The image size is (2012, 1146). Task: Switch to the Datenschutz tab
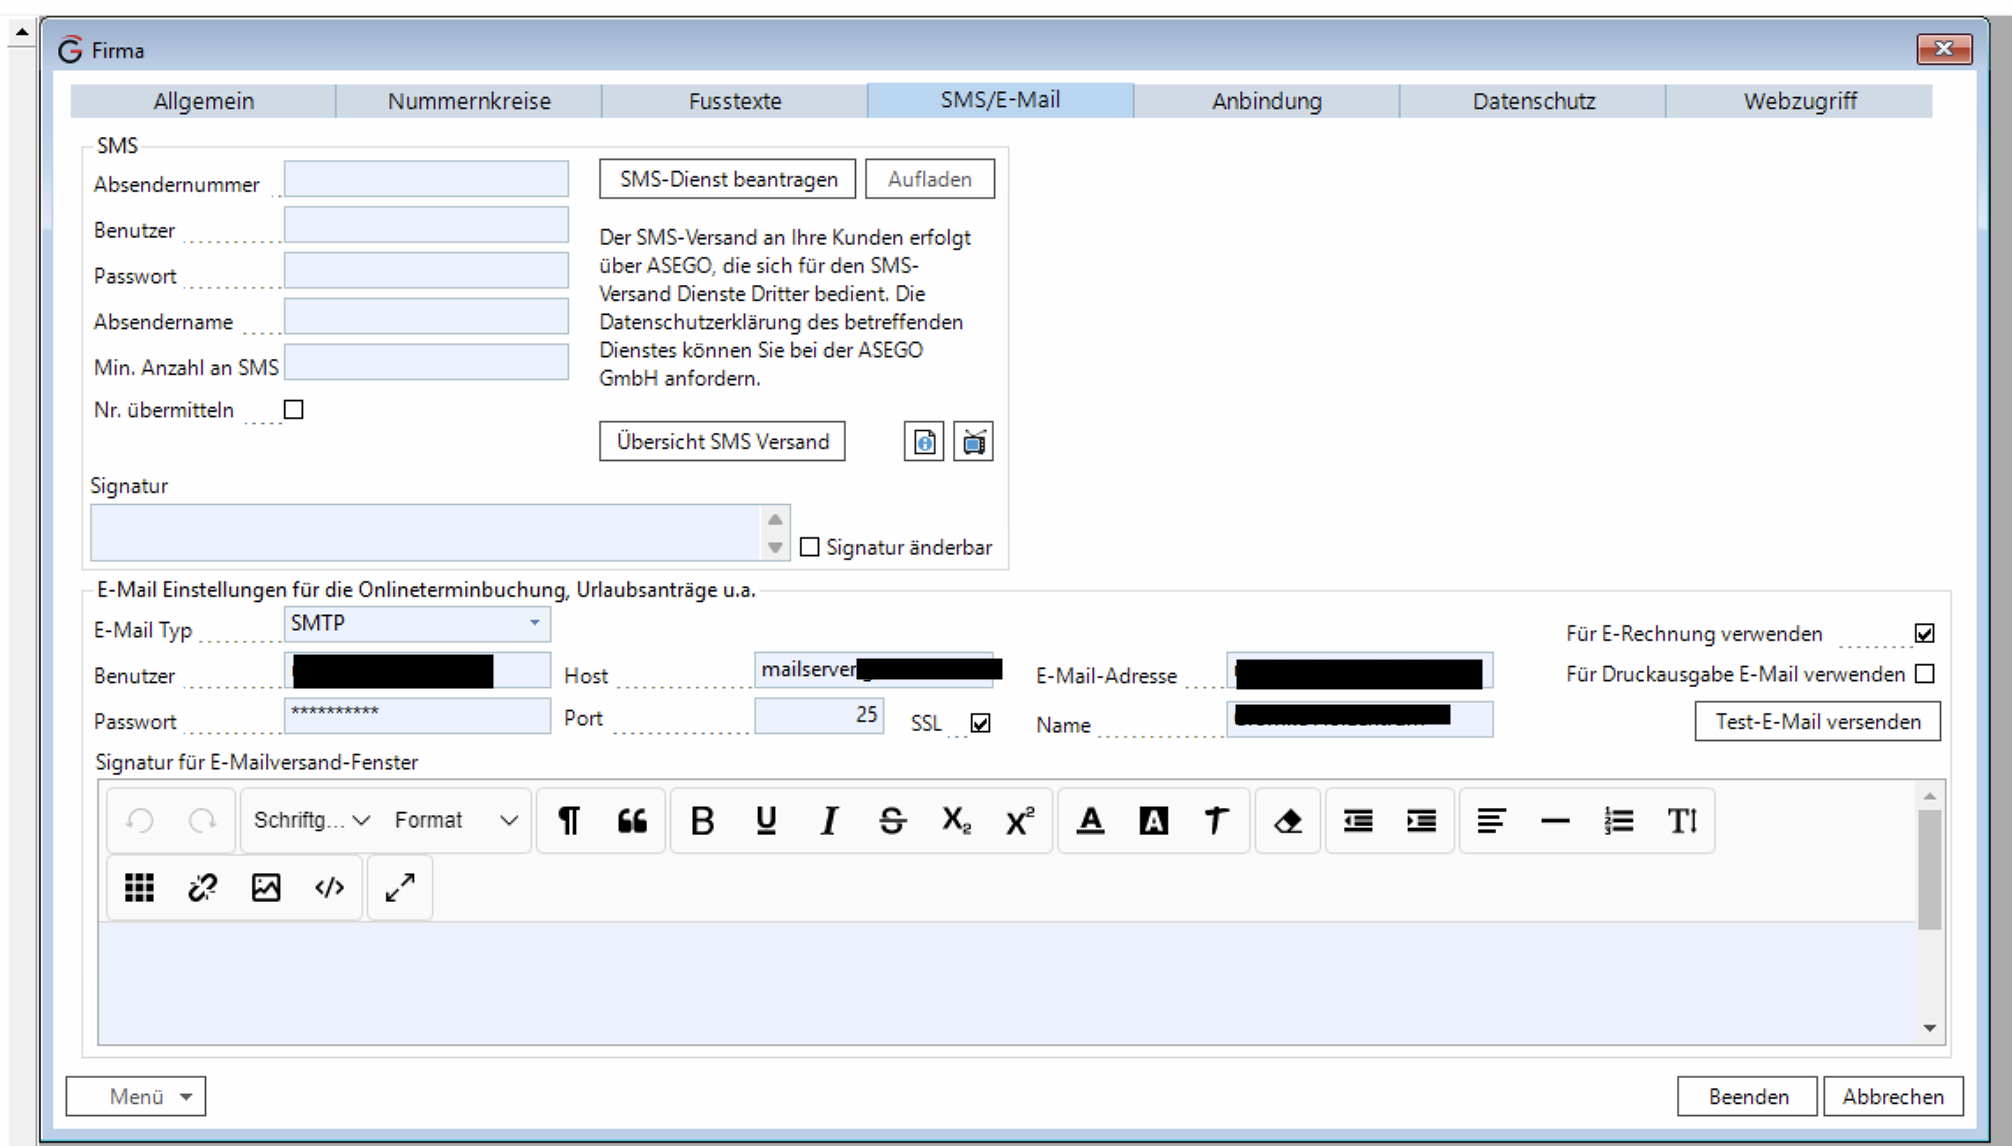1533,101
